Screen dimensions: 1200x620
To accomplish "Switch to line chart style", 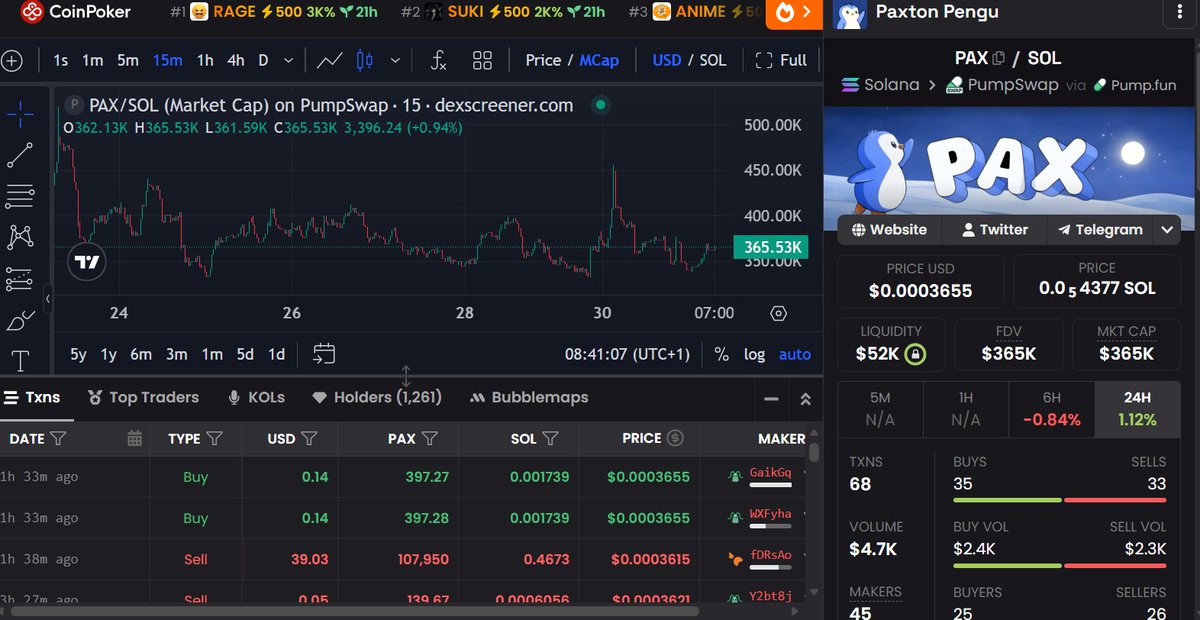I will (x=330, y=61).
